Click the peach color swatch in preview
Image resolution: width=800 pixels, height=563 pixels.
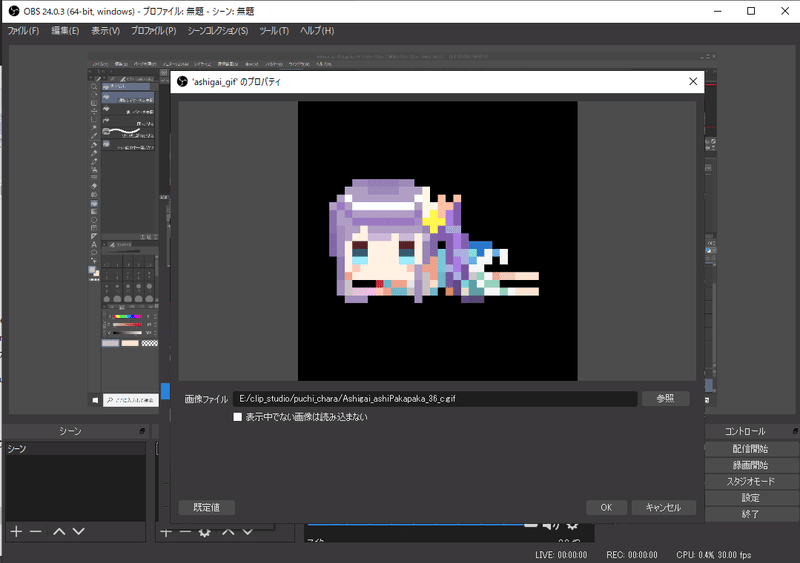(130, 343)
